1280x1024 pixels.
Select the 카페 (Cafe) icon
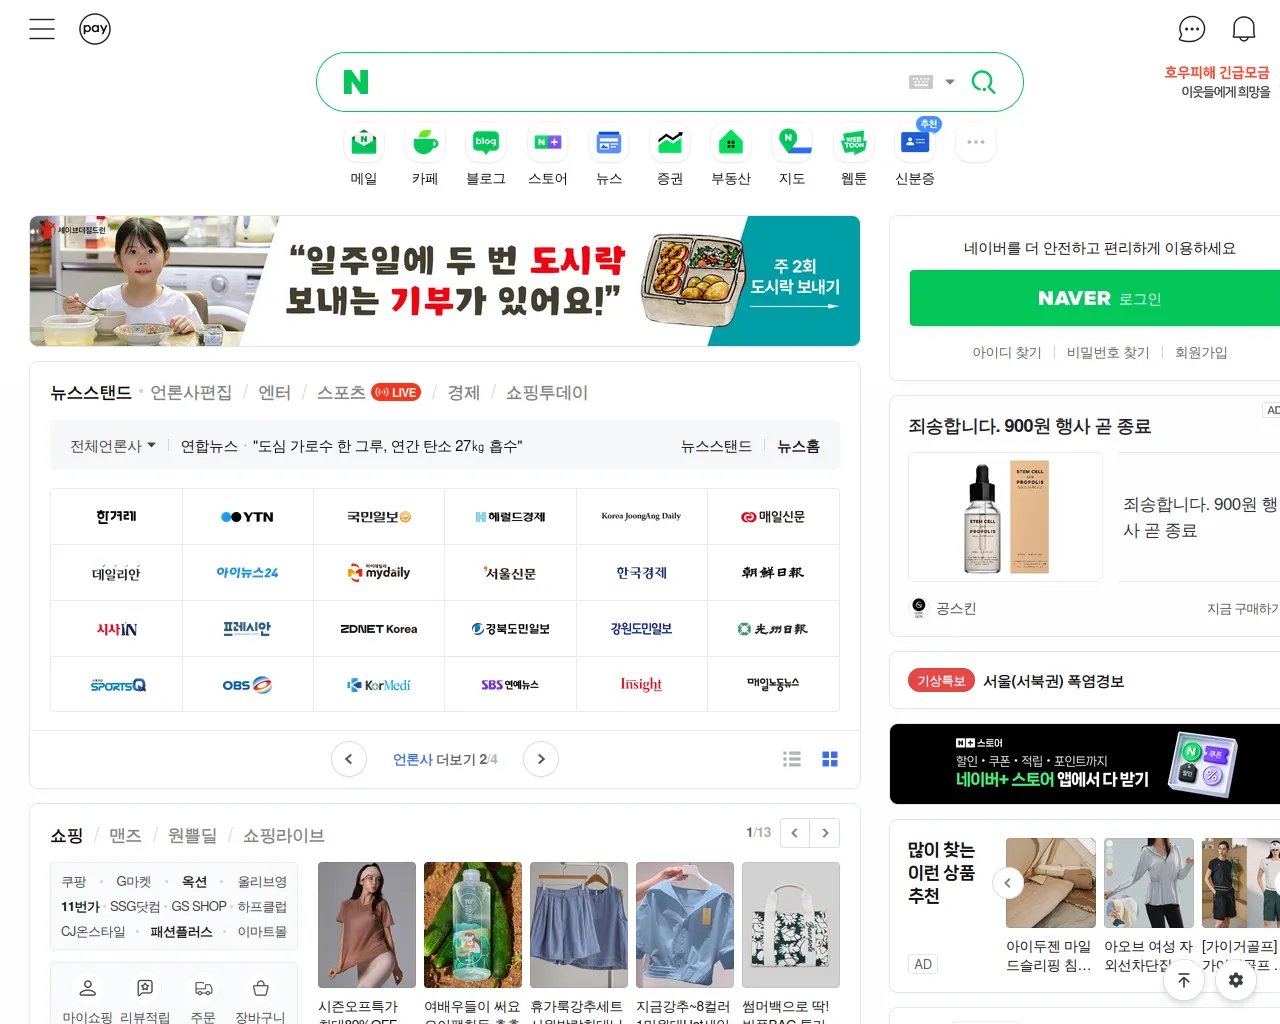424,142
